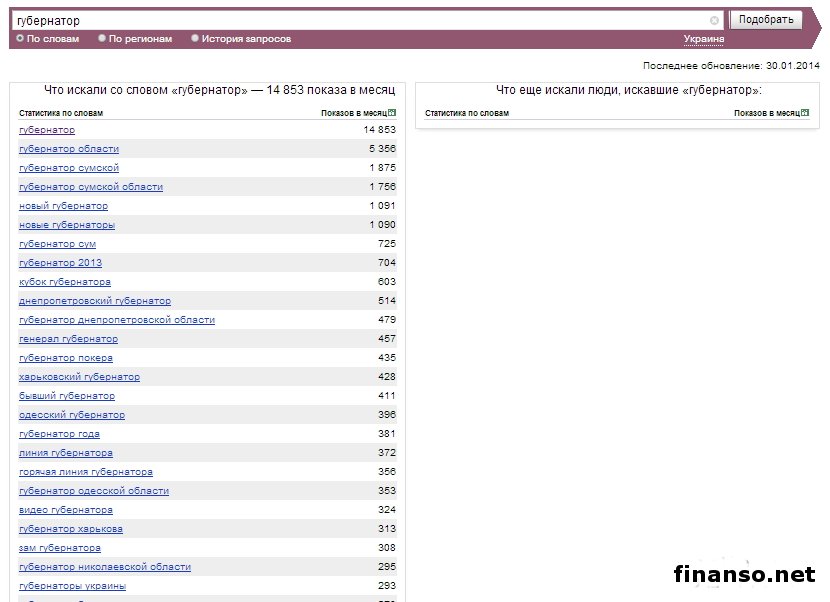Select the 'По словам' radio option

[x=20, y=39]
